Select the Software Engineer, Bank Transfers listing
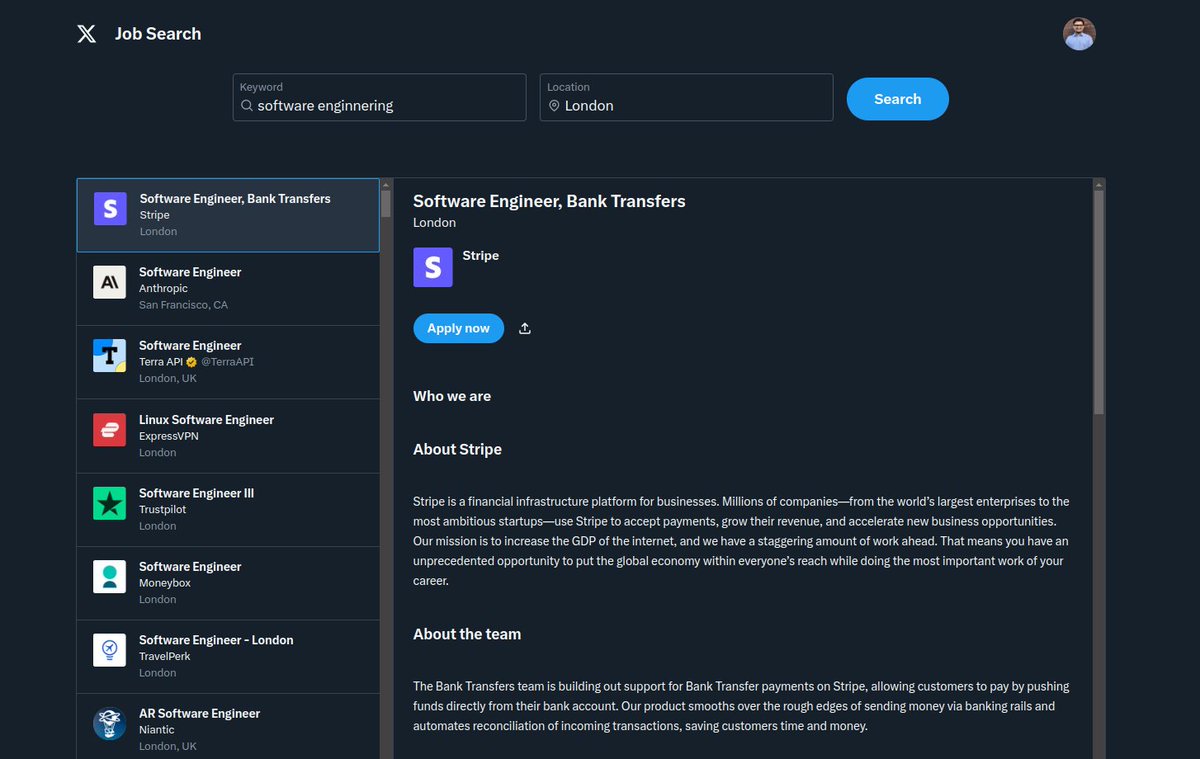Viewport: 1200px width, 759px height. tap(228, 215)
